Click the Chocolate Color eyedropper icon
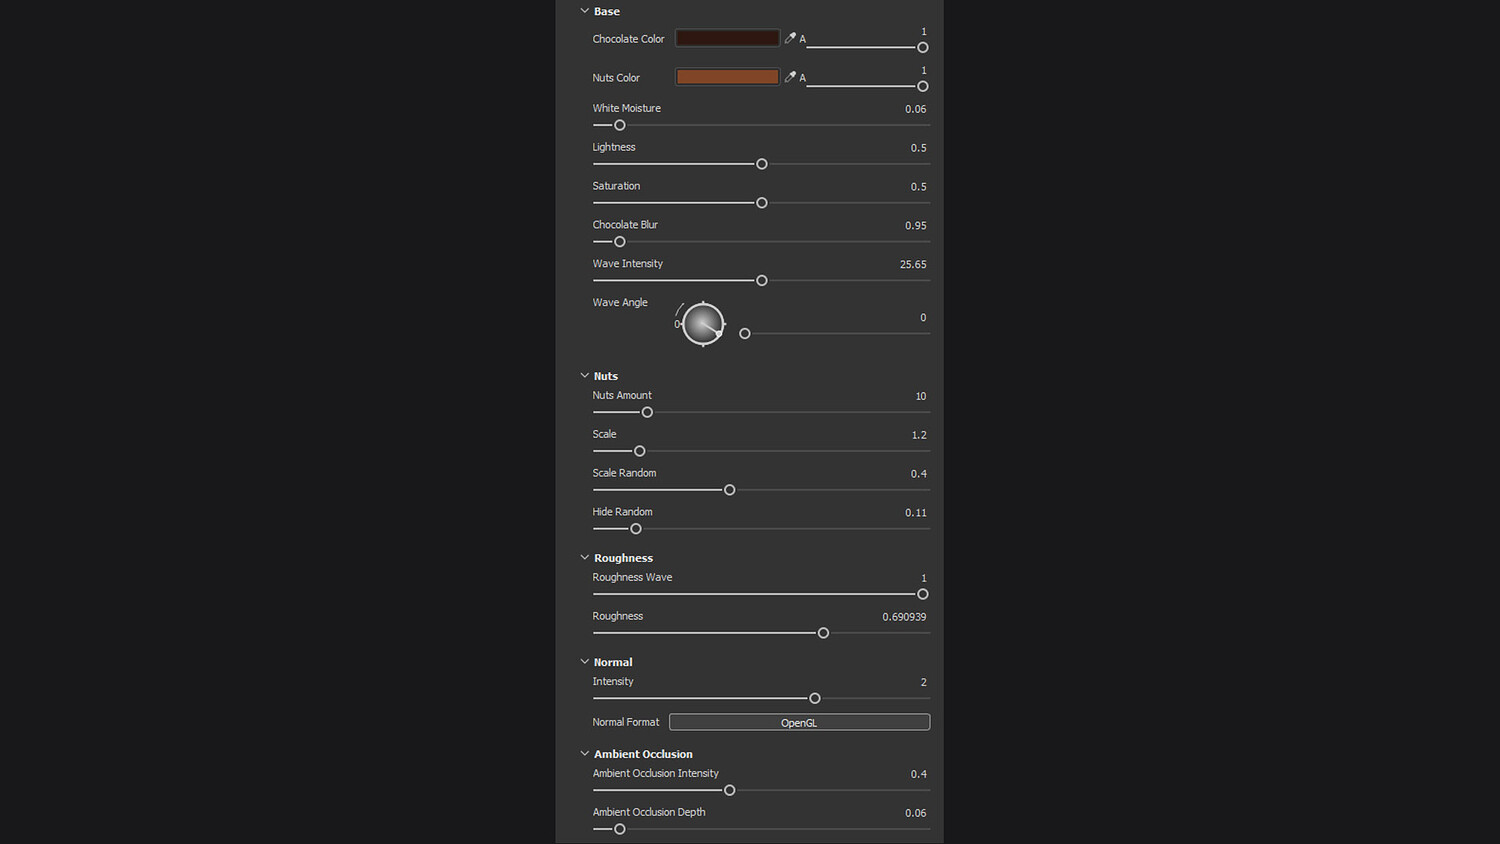The image size is (1500, 844). coord(790,38)
